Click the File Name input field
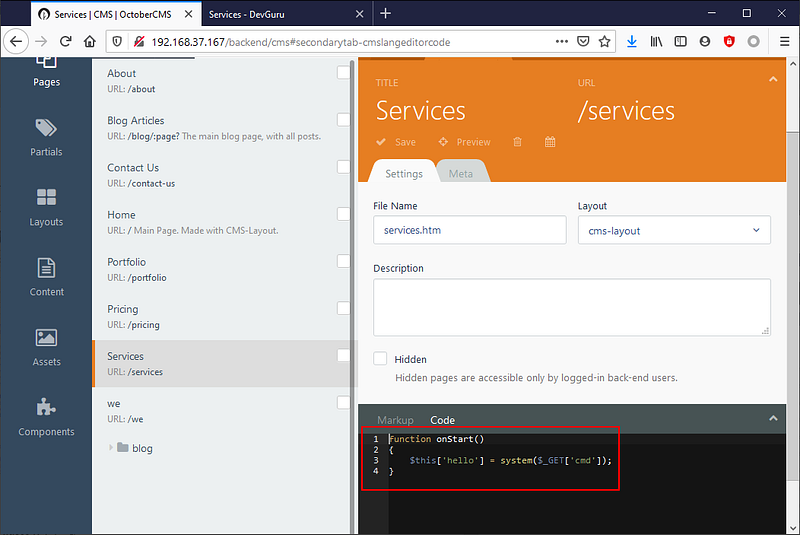This screenshot has height=535, width=800. click(x=469, y=230)
